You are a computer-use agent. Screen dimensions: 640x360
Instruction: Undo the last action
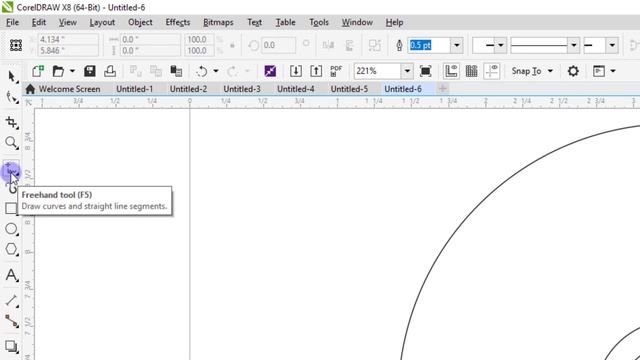(201, 71)
